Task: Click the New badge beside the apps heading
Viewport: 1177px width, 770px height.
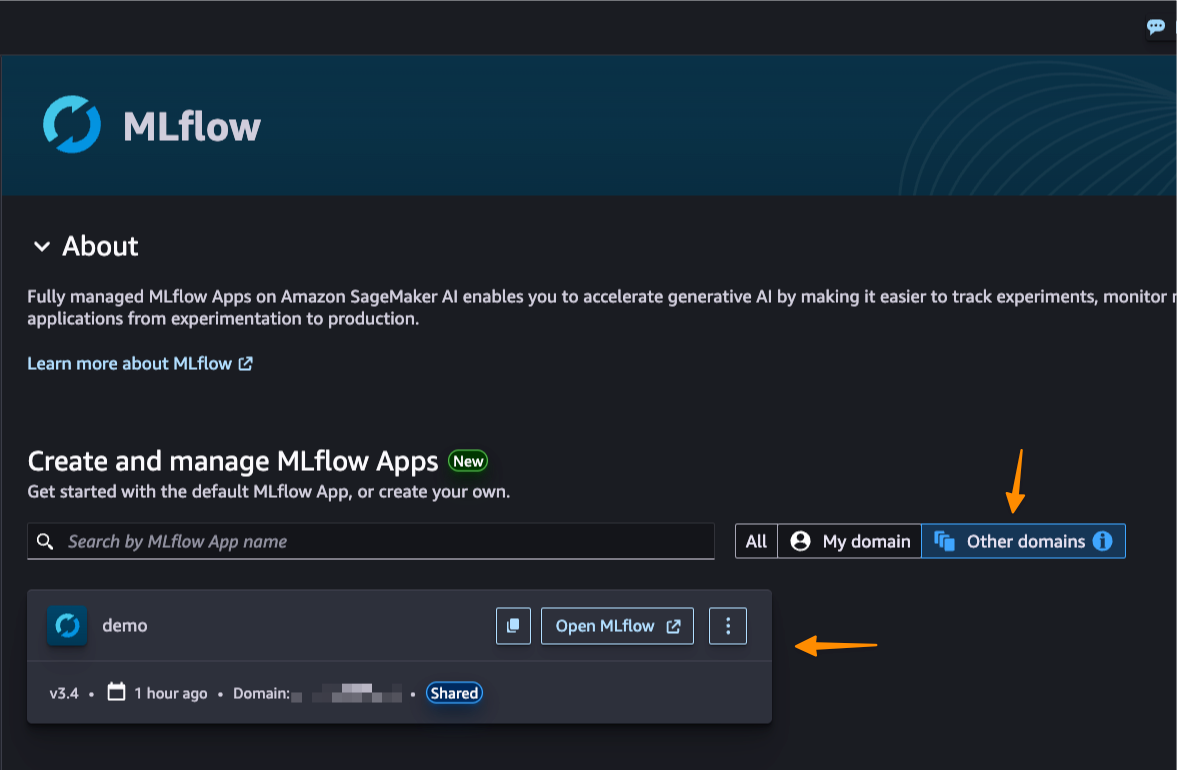Action: click(468, 461)
